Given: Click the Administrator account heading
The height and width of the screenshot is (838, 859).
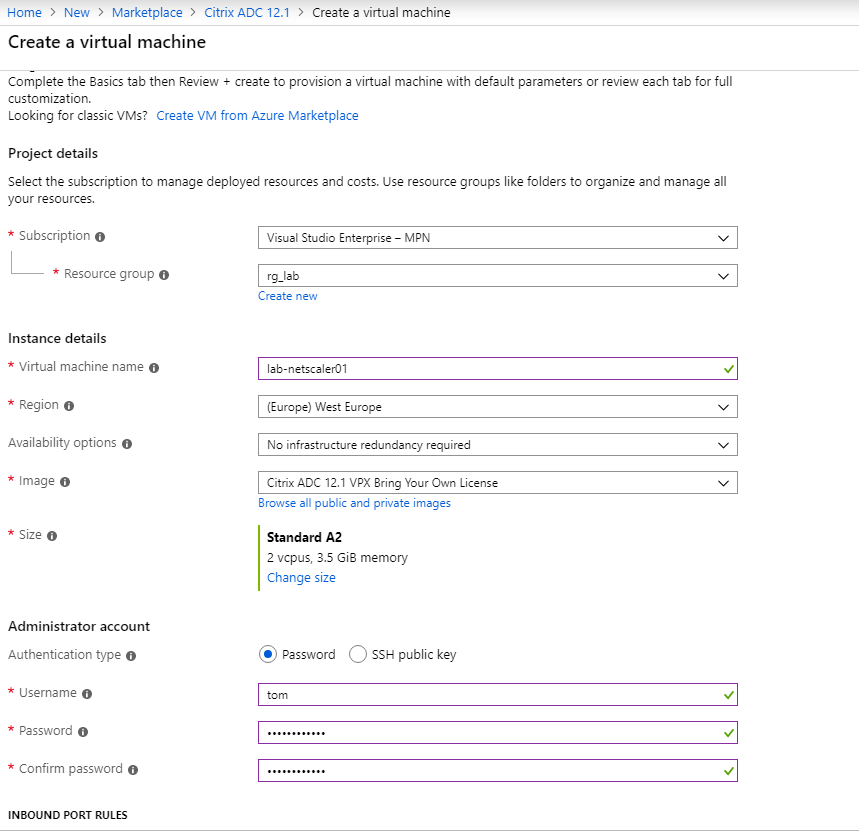Looking at the screenshot, I should click(79, 626).
